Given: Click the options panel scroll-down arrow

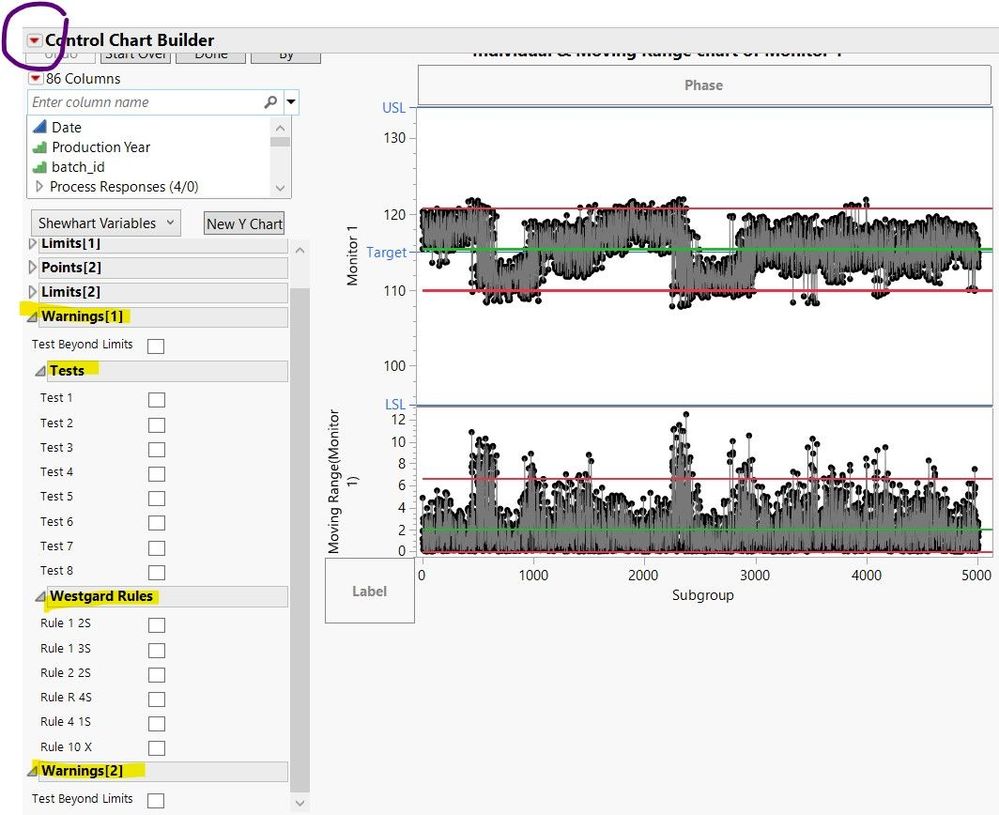Looking at the screenshot, I should 299,802.
